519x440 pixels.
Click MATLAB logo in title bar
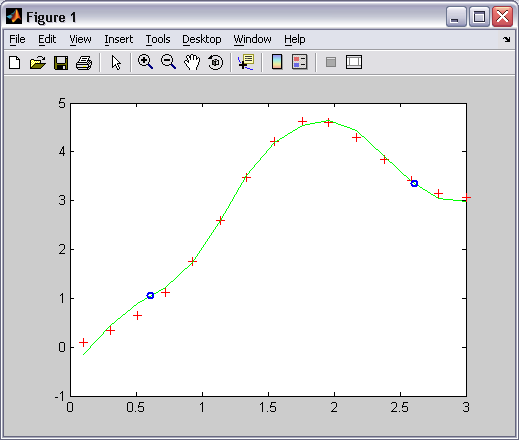(14, 17)
